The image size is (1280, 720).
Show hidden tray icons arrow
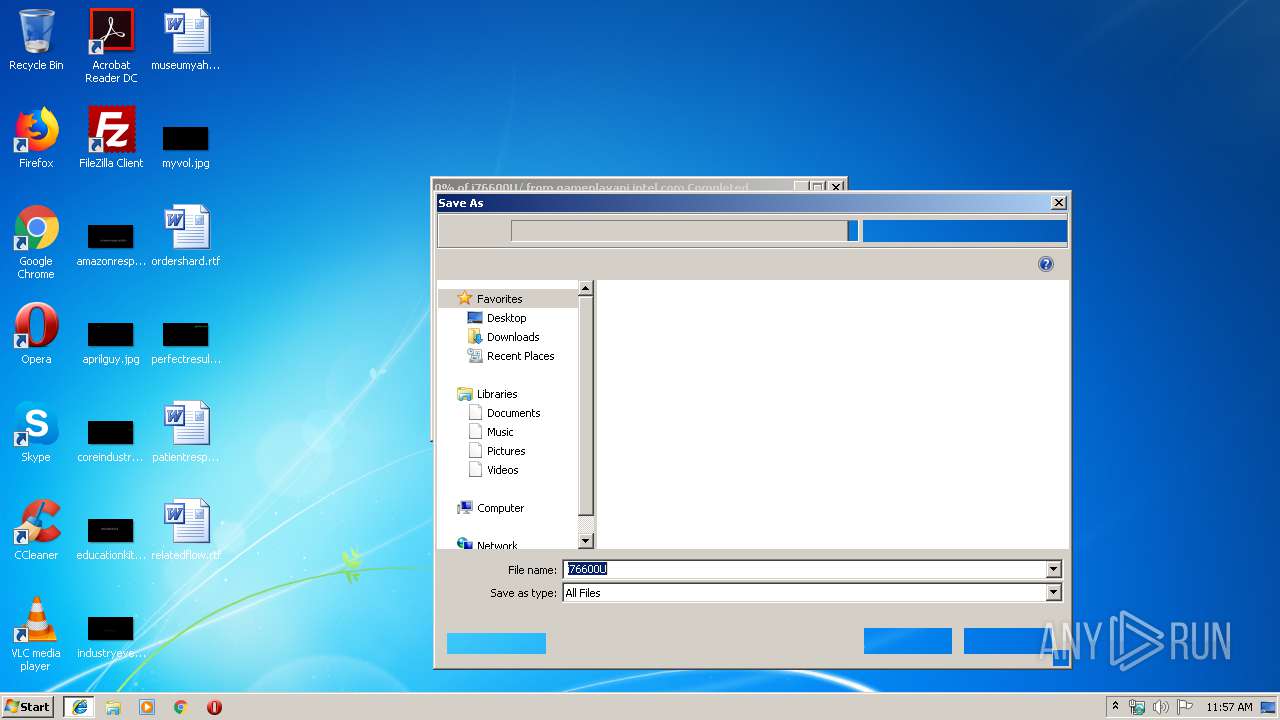tap(1115, 707)
